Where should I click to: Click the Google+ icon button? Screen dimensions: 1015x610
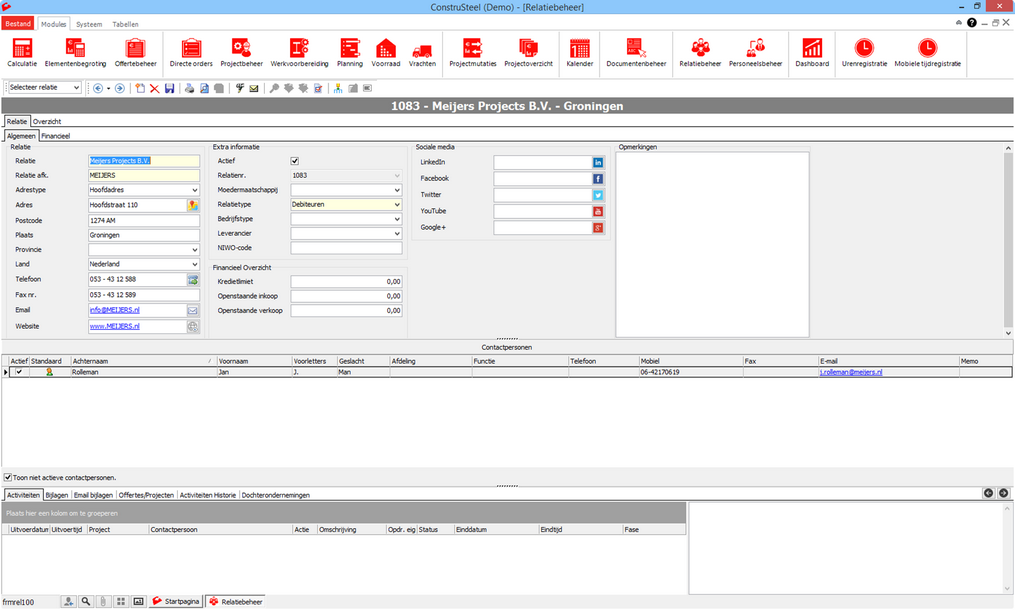[x=598, y=227]
